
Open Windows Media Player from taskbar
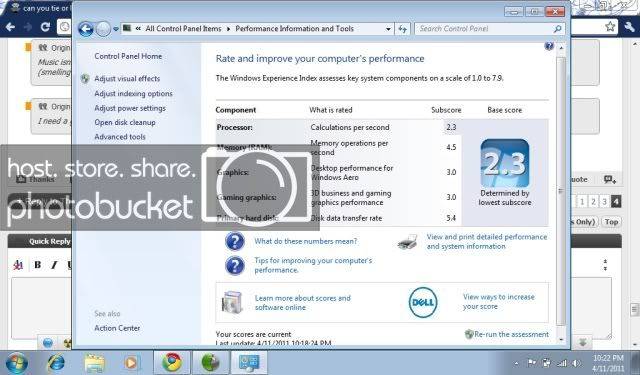131,362
